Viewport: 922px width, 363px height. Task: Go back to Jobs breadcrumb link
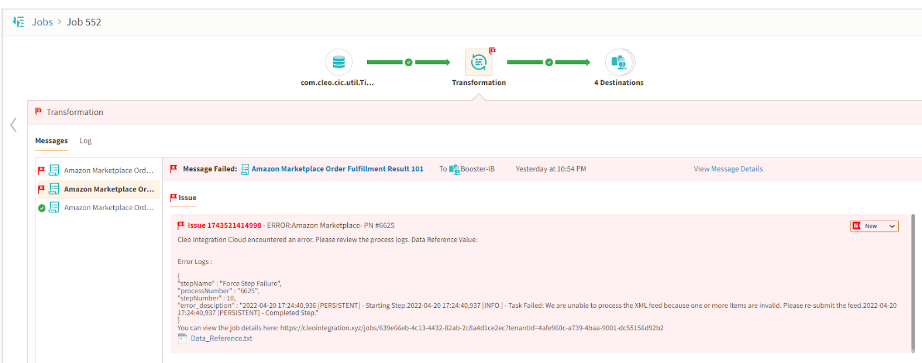(42, 22)
